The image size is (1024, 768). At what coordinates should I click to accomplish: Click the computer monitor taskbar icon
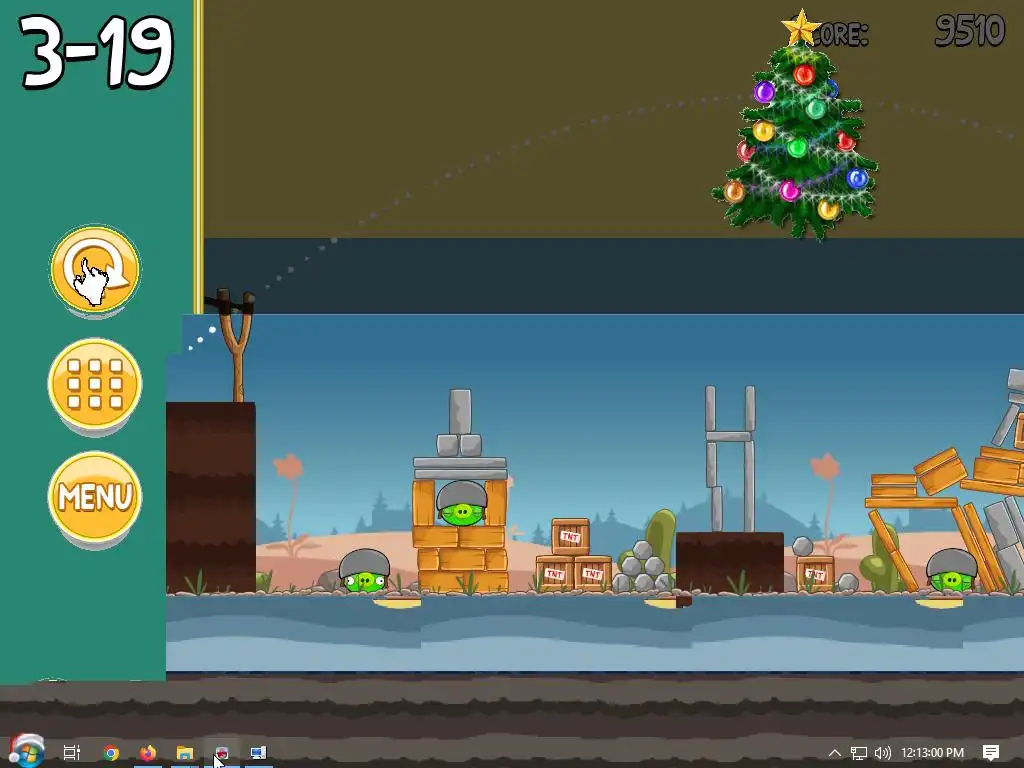(x=259, y=752)
